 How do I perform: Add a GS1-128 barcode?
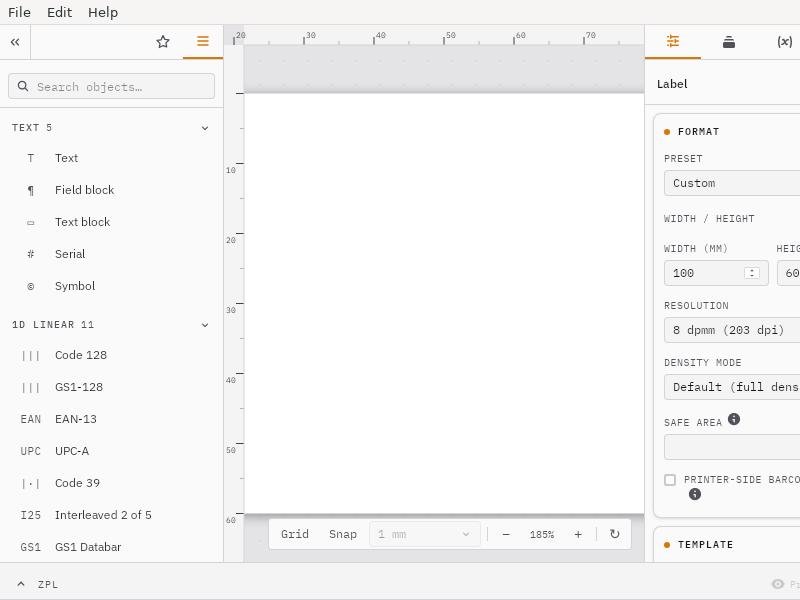pyautogui.click(x=111, y=387)
